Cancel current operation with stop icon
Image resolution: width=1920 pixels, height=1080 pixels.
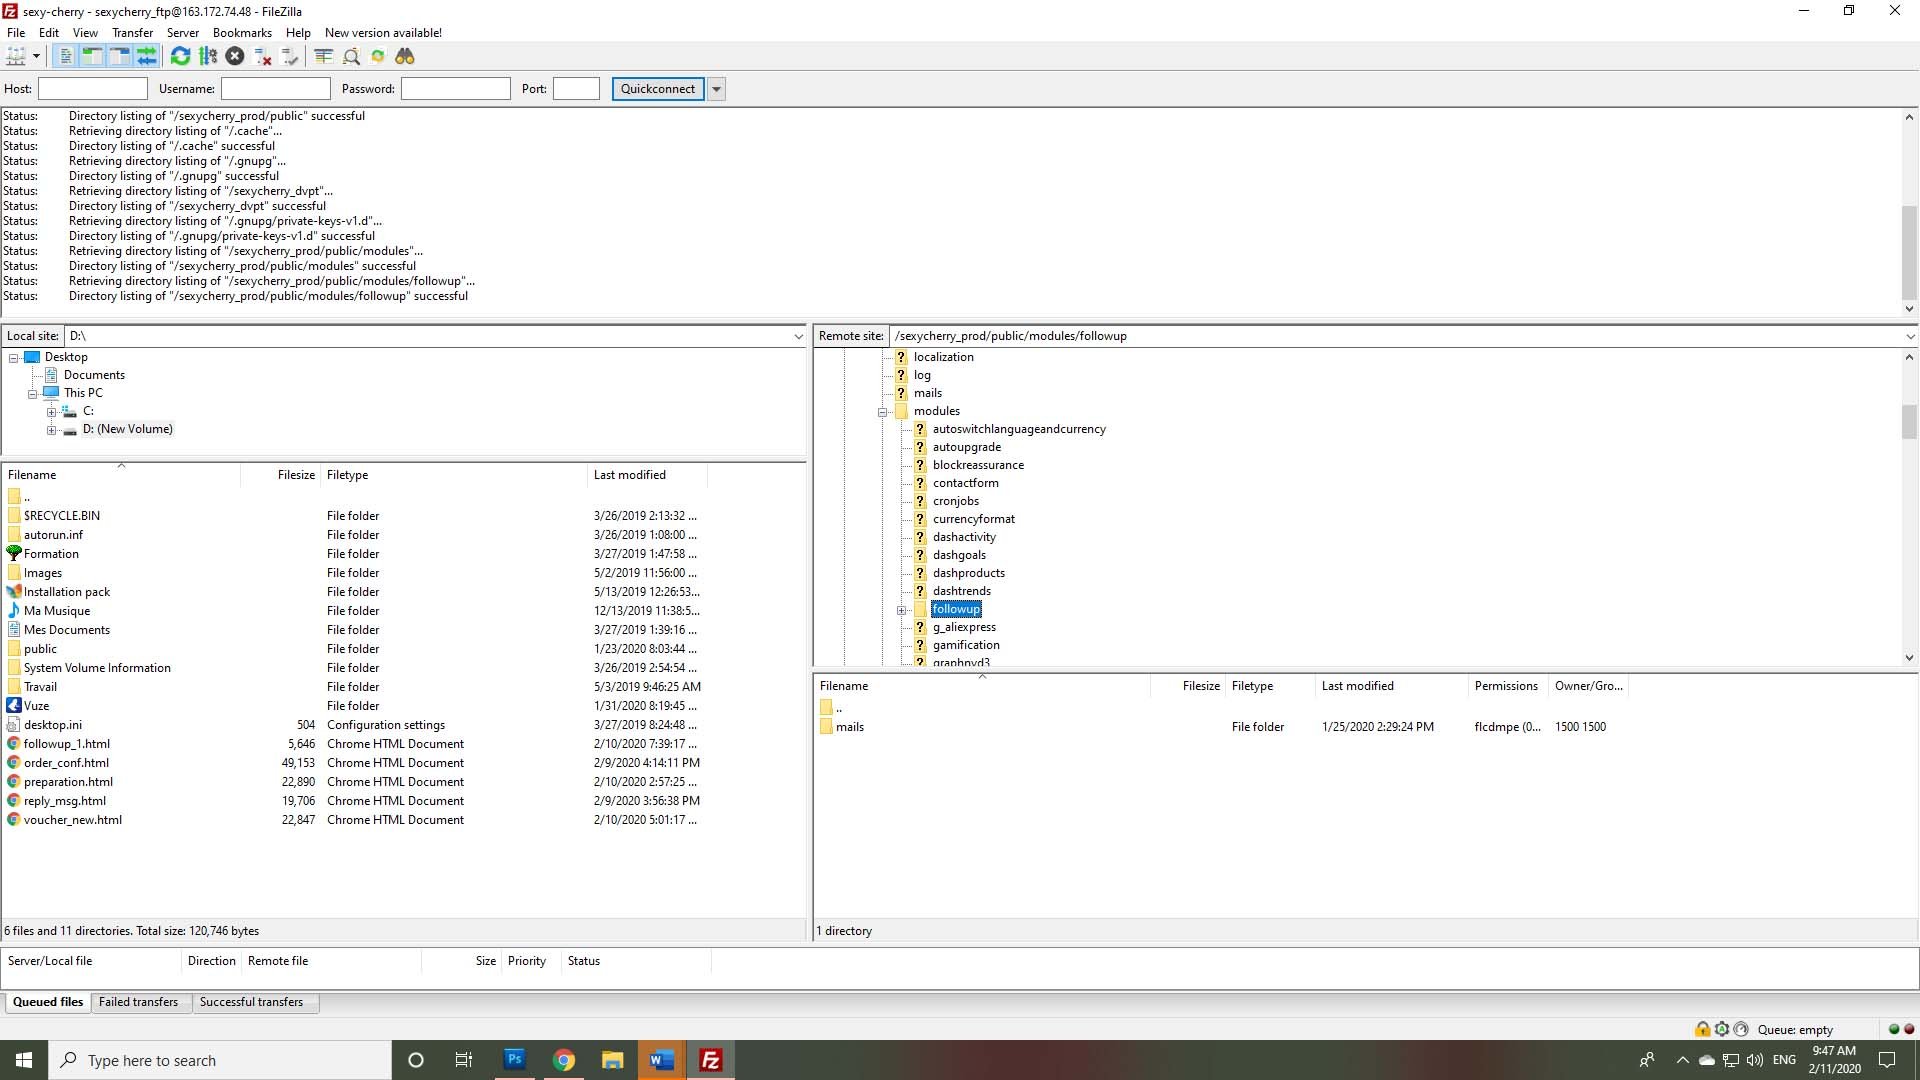(235, 57)
